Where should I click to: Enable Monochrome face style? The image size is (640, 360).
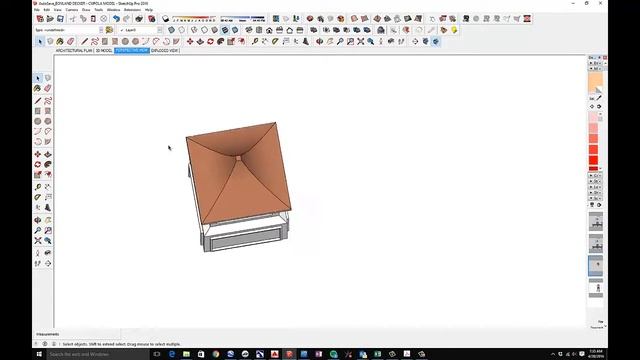tap(235, 30)
